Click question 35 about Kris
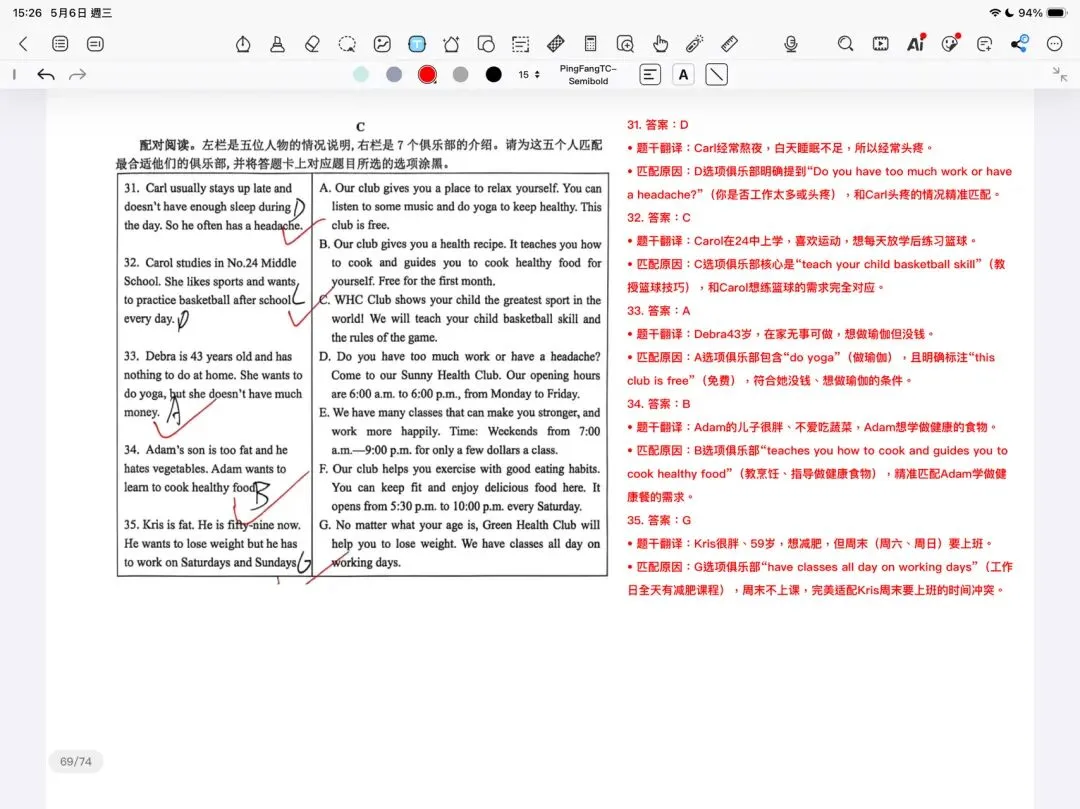Viewport: 1080px width, 809px height. pos(213,543)
